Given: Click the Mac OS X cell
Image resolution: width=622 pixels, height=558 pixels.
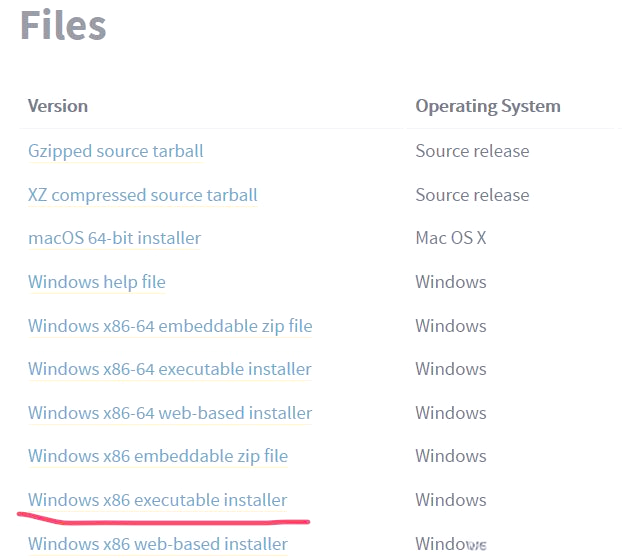Looking at the screenshot, I should point(451,238).
